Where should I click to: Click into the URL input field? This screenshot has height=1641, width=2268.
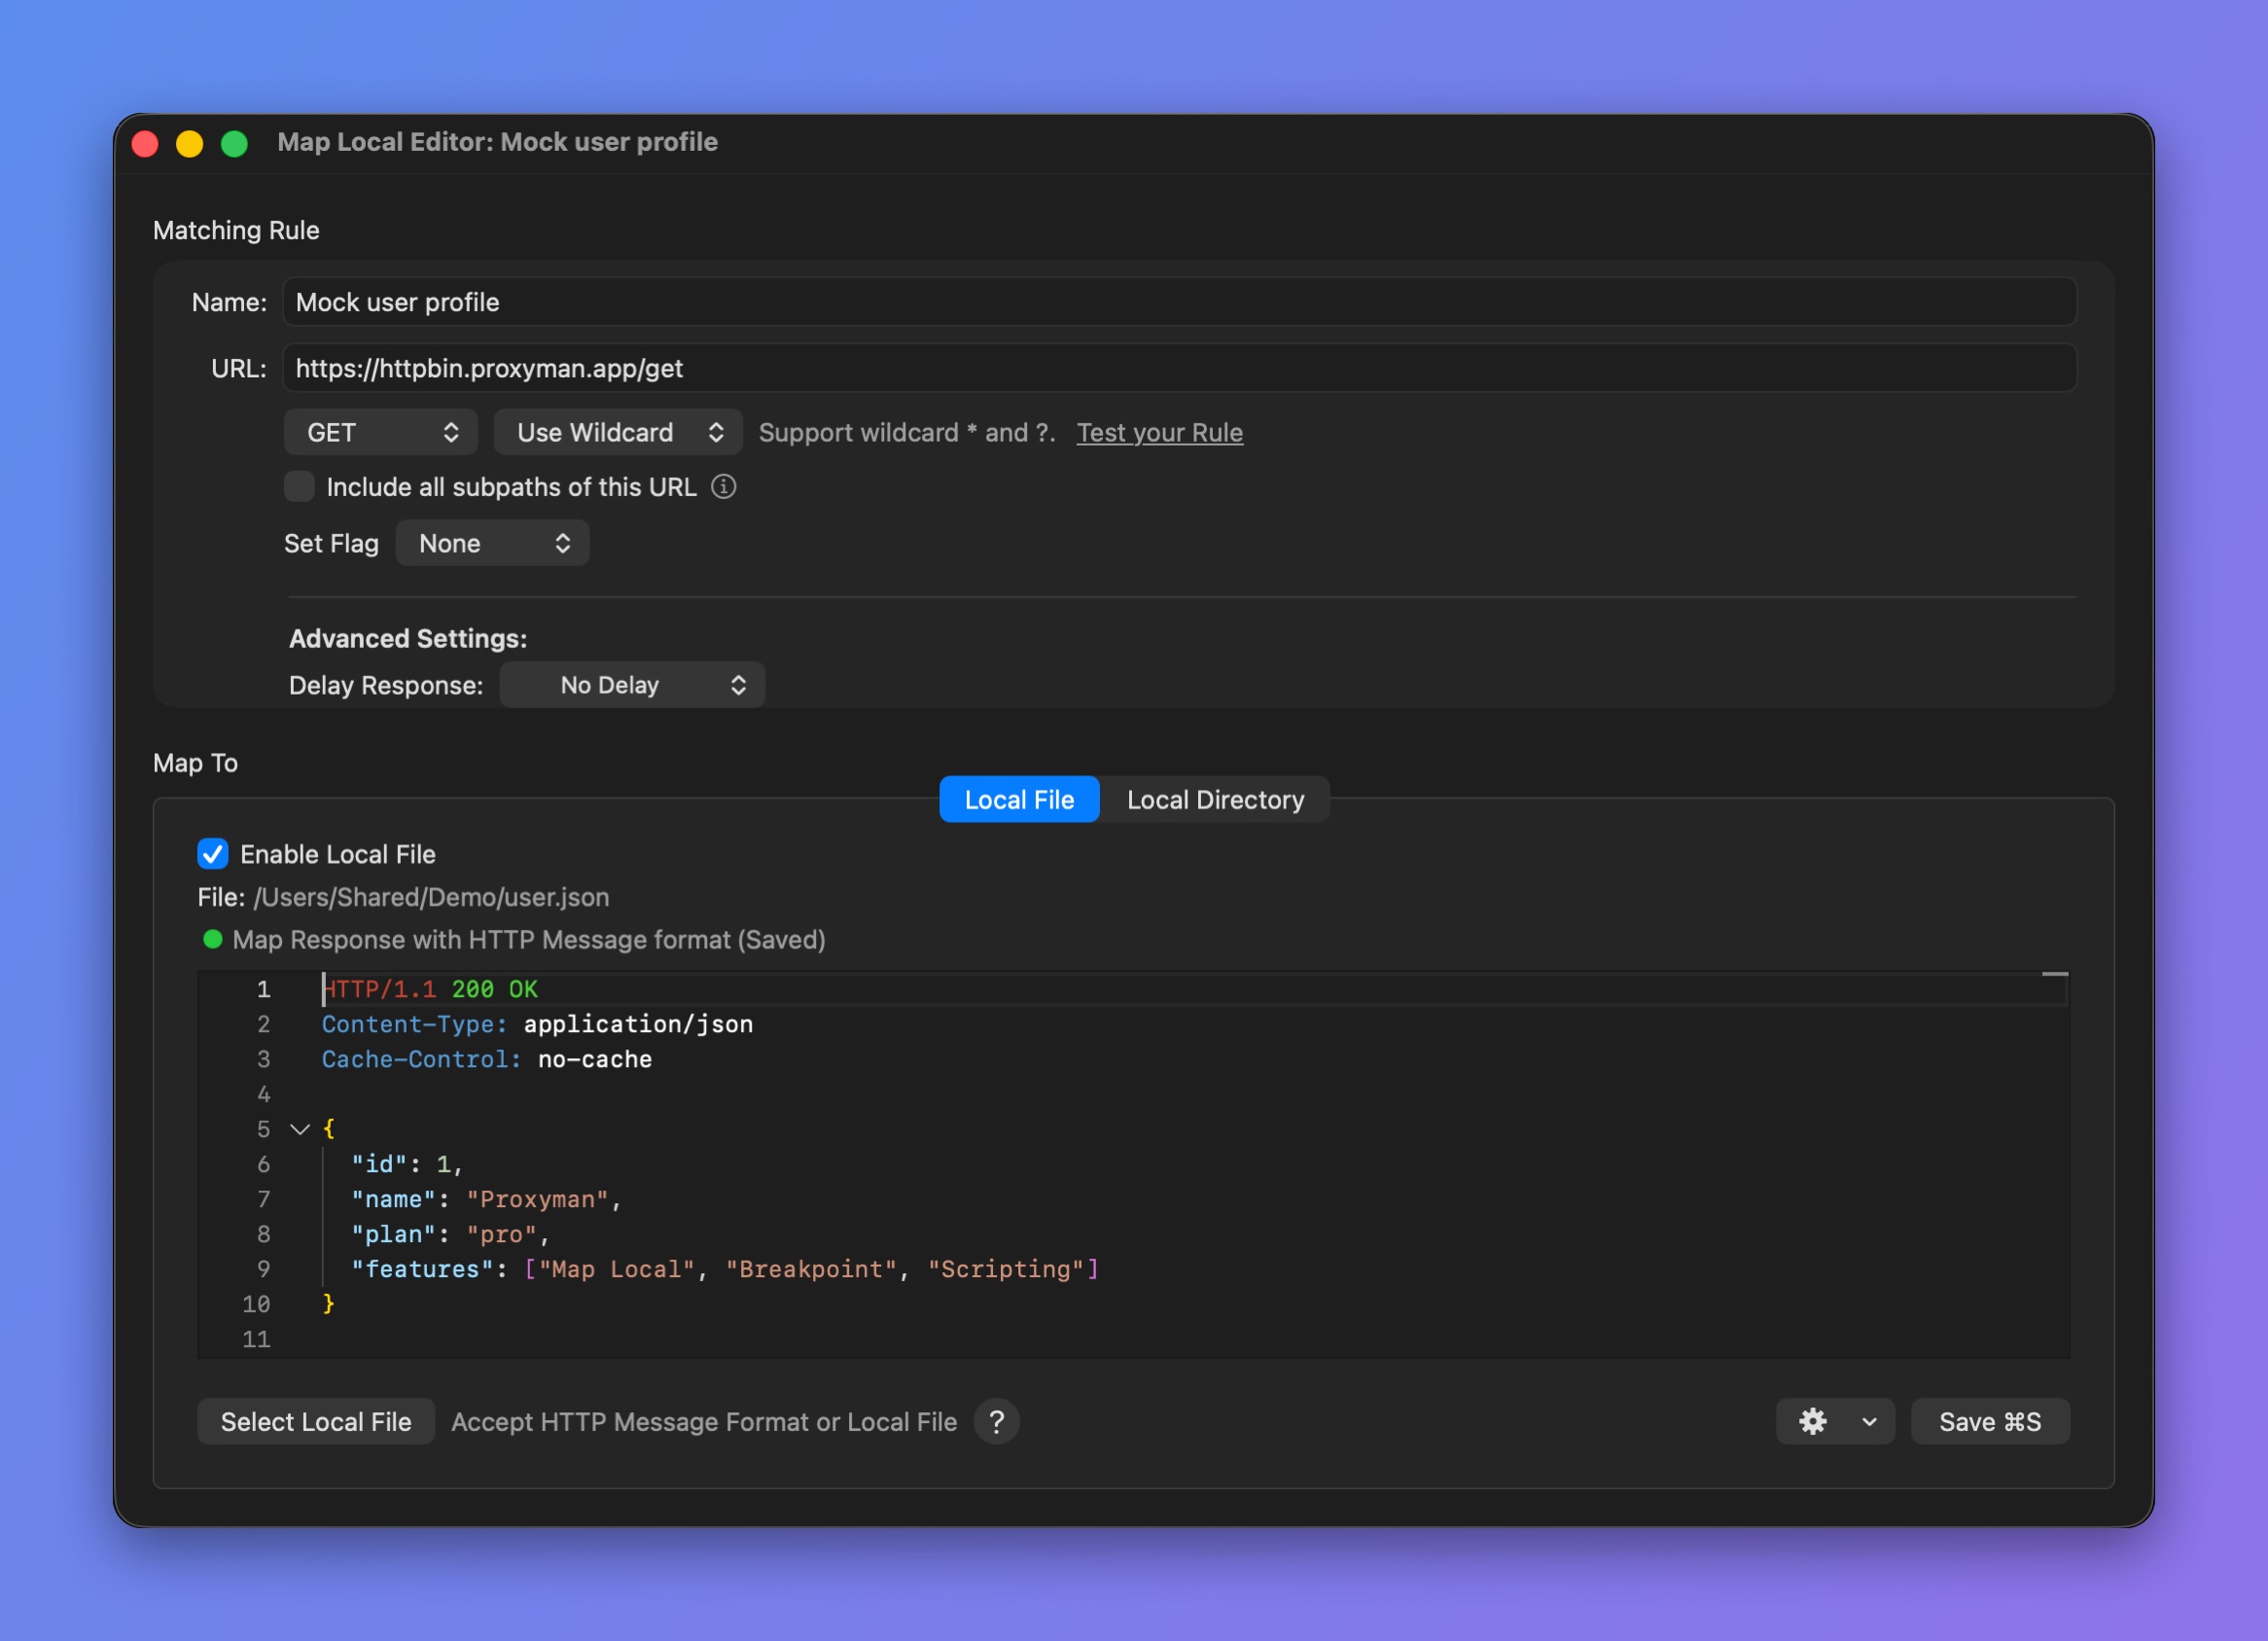point(1179,368)
